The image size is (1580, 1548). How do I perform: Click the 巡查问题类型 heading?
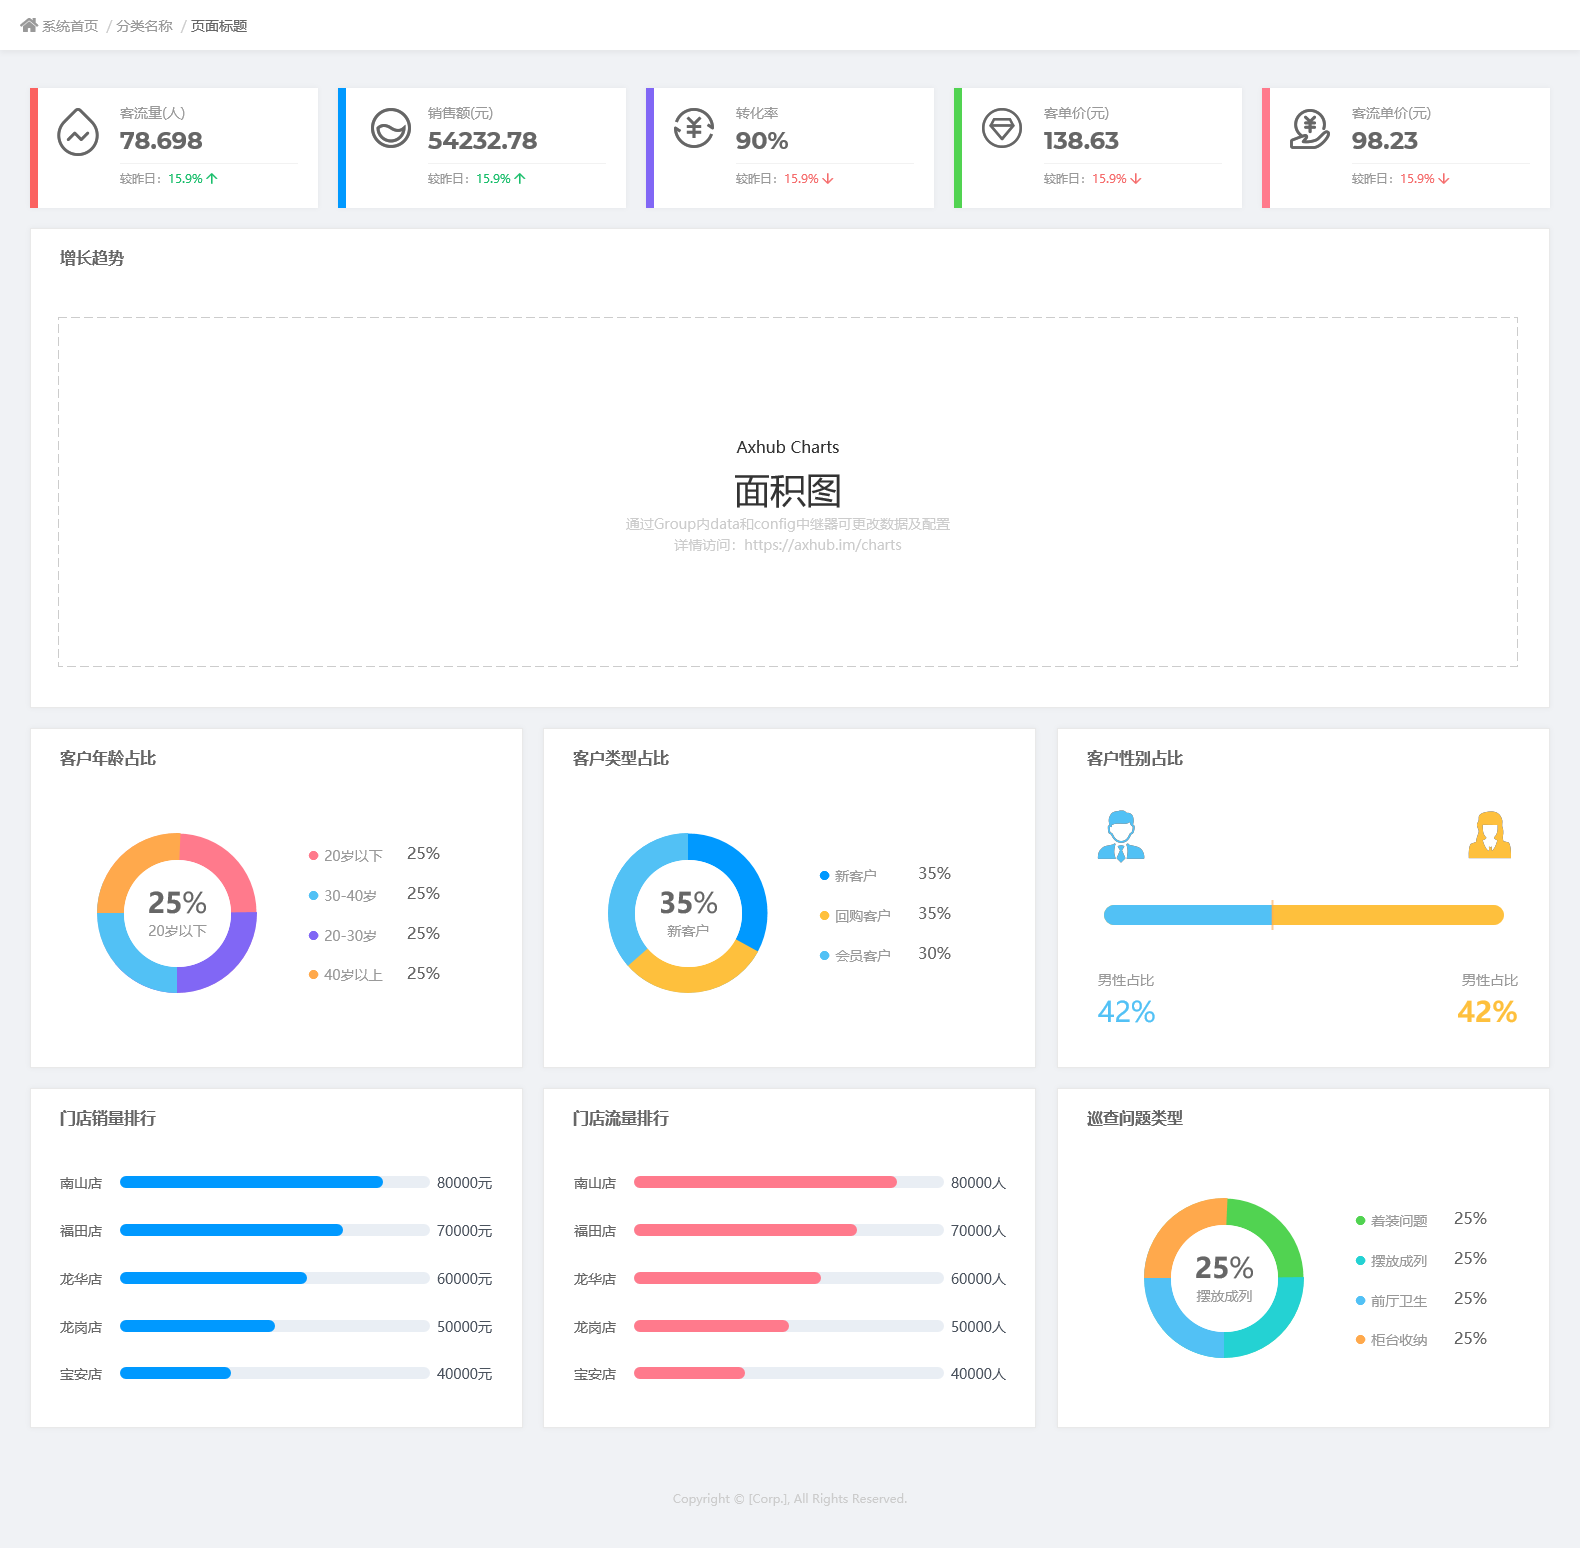tap(1135, 1118)
